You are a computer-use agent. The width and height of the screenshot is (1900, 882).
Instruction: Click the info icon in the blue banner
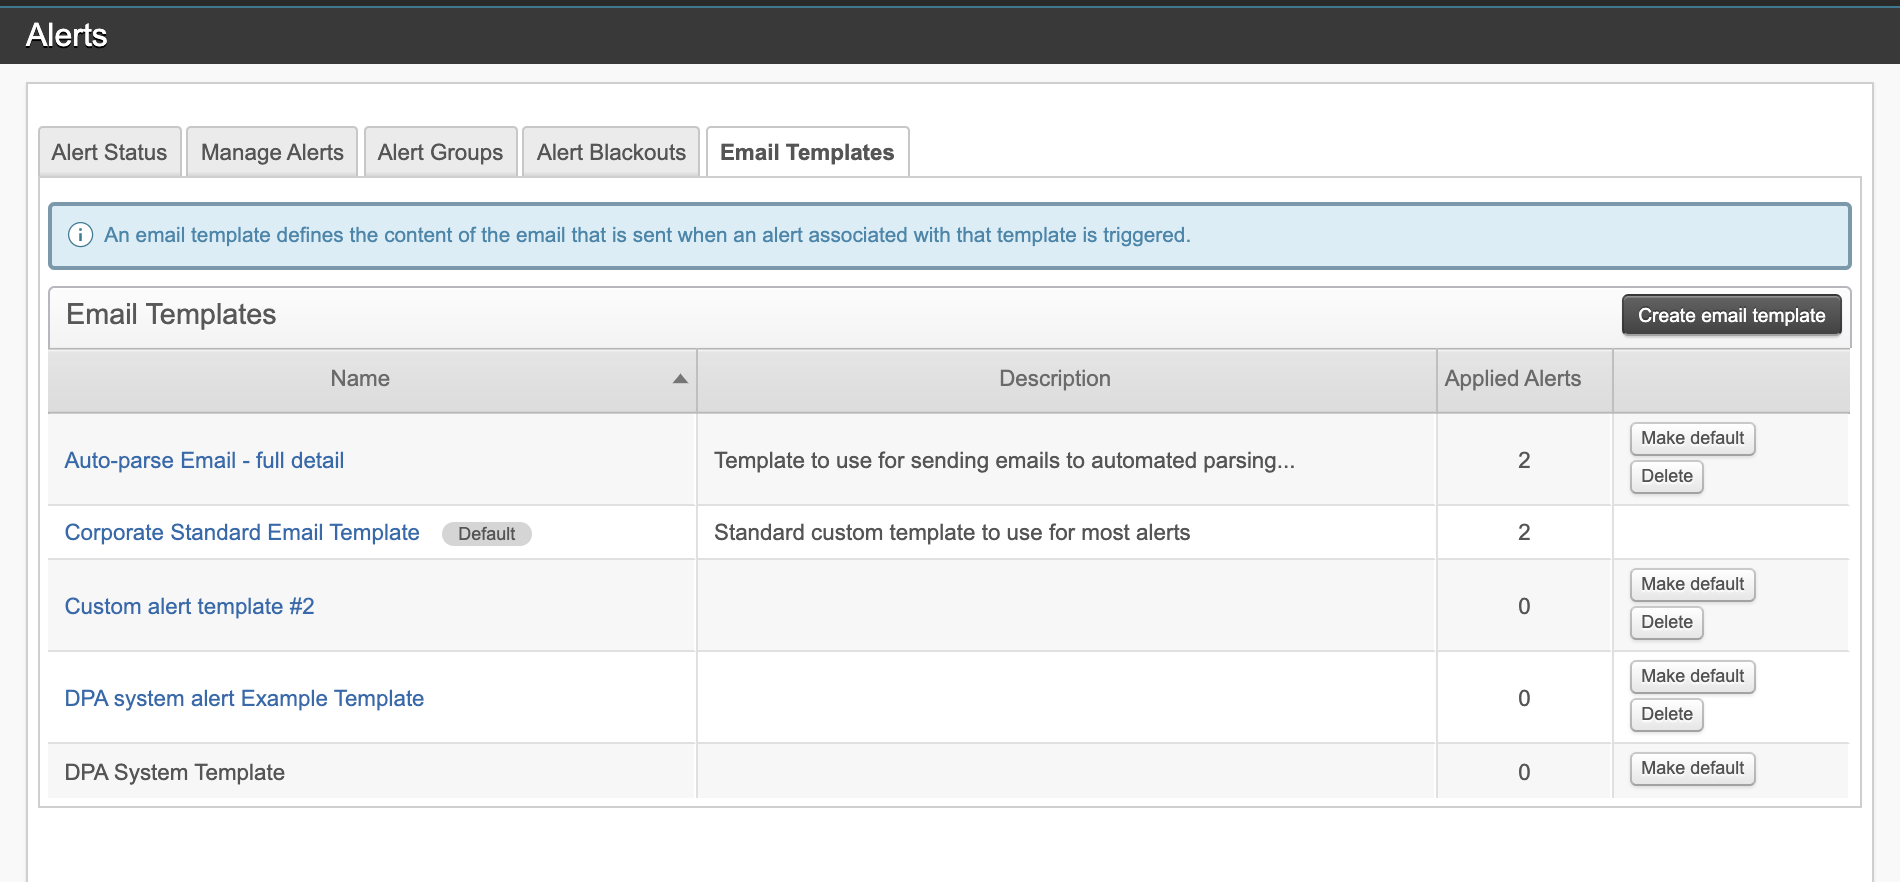tap(80, 235)
